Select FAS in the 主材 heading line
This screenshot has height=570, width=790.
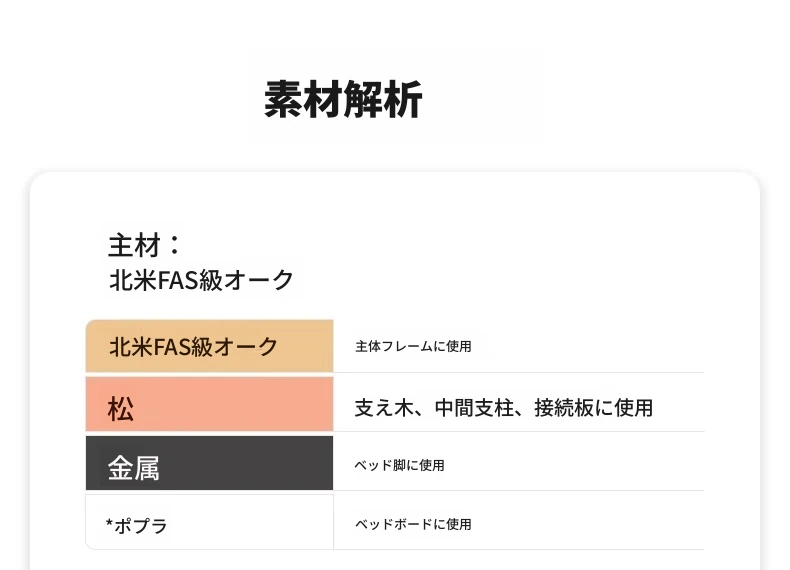click(178, 279)
